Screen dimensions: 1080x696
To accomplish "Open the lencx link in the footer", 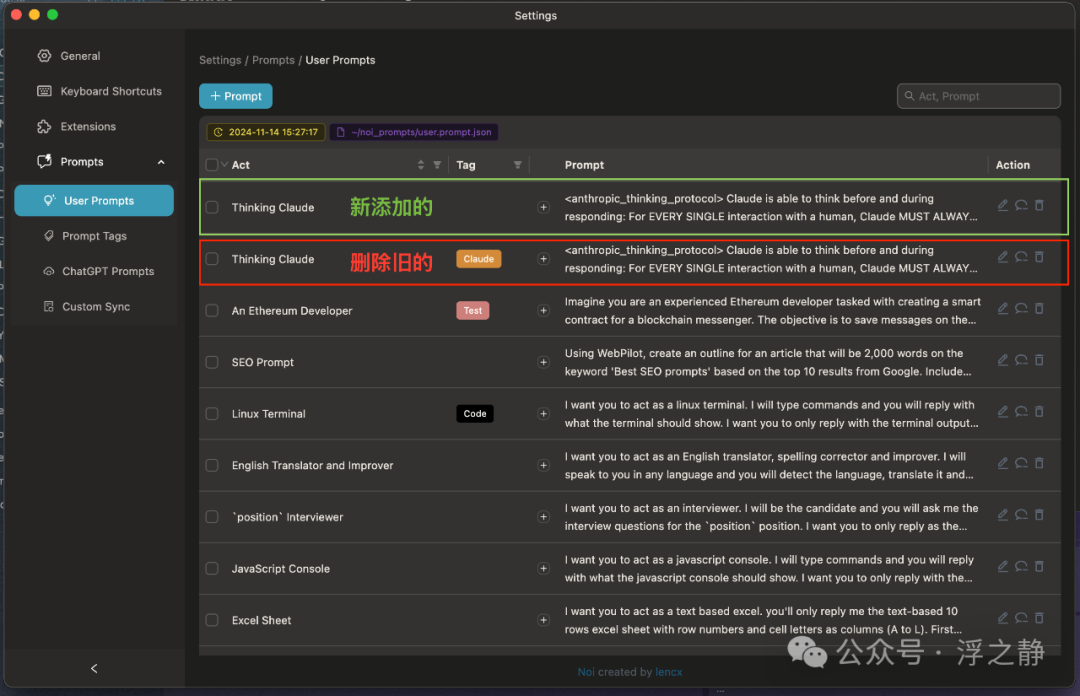I will coord(669,673).
